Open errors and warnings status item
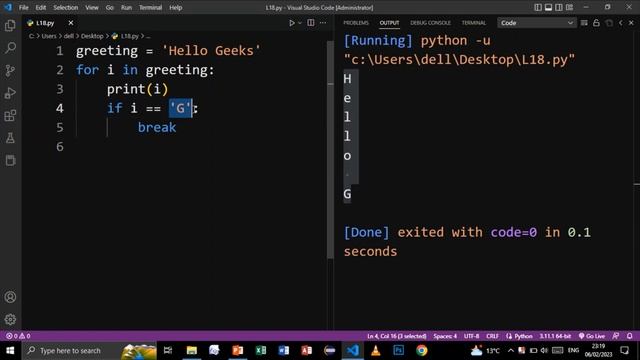The width and height of the screenshot is (640, 360). coord(18,336)
